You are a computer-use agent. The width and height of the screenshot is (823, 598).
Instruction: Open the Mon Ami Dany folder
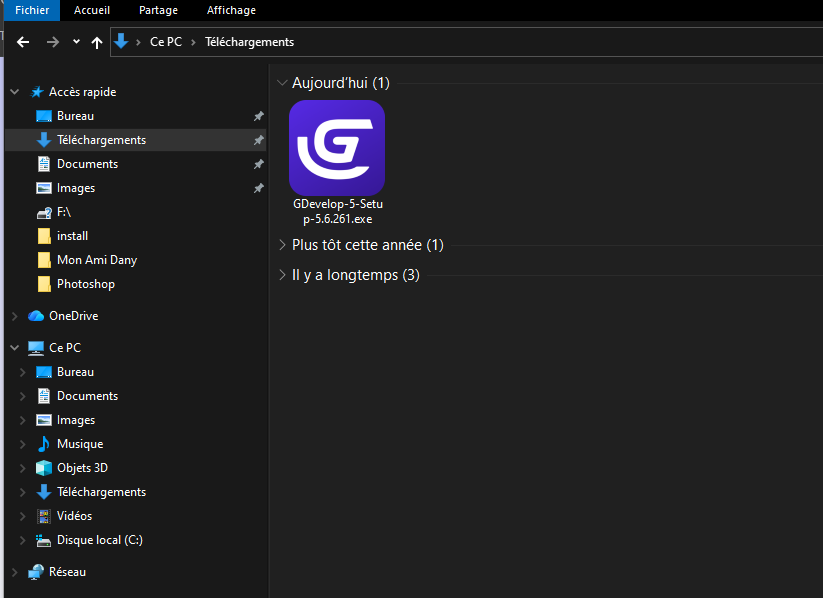pyautogui.click(x=96, y=260)
